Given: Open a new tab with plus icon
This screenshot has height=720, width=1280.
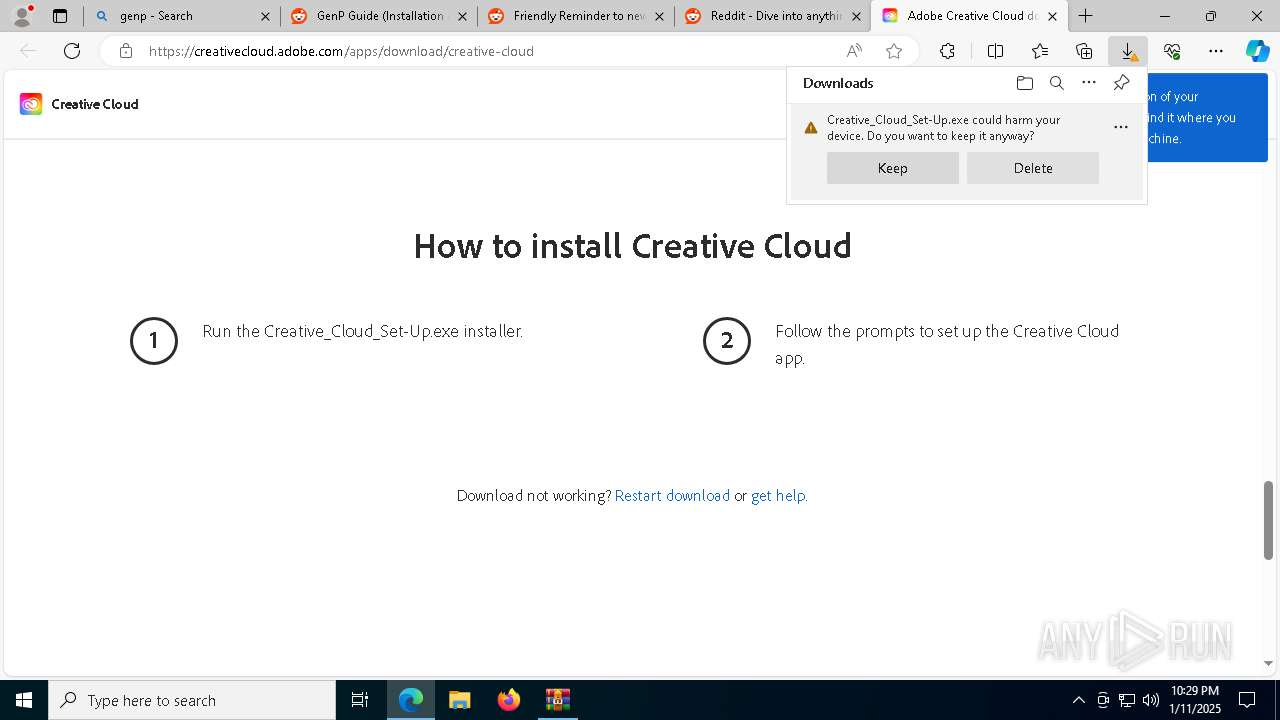Looking at the screenshot, I should click(1085, 16).
